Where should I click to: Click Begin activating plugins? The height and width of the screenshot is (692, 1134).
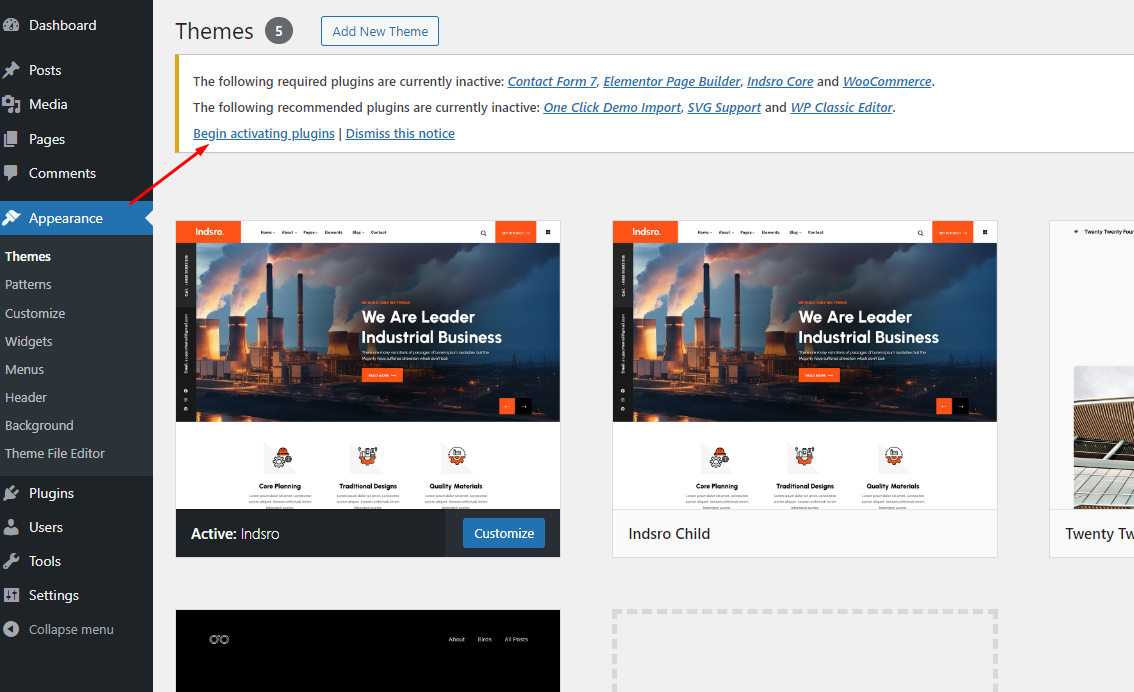pos(264,134)
